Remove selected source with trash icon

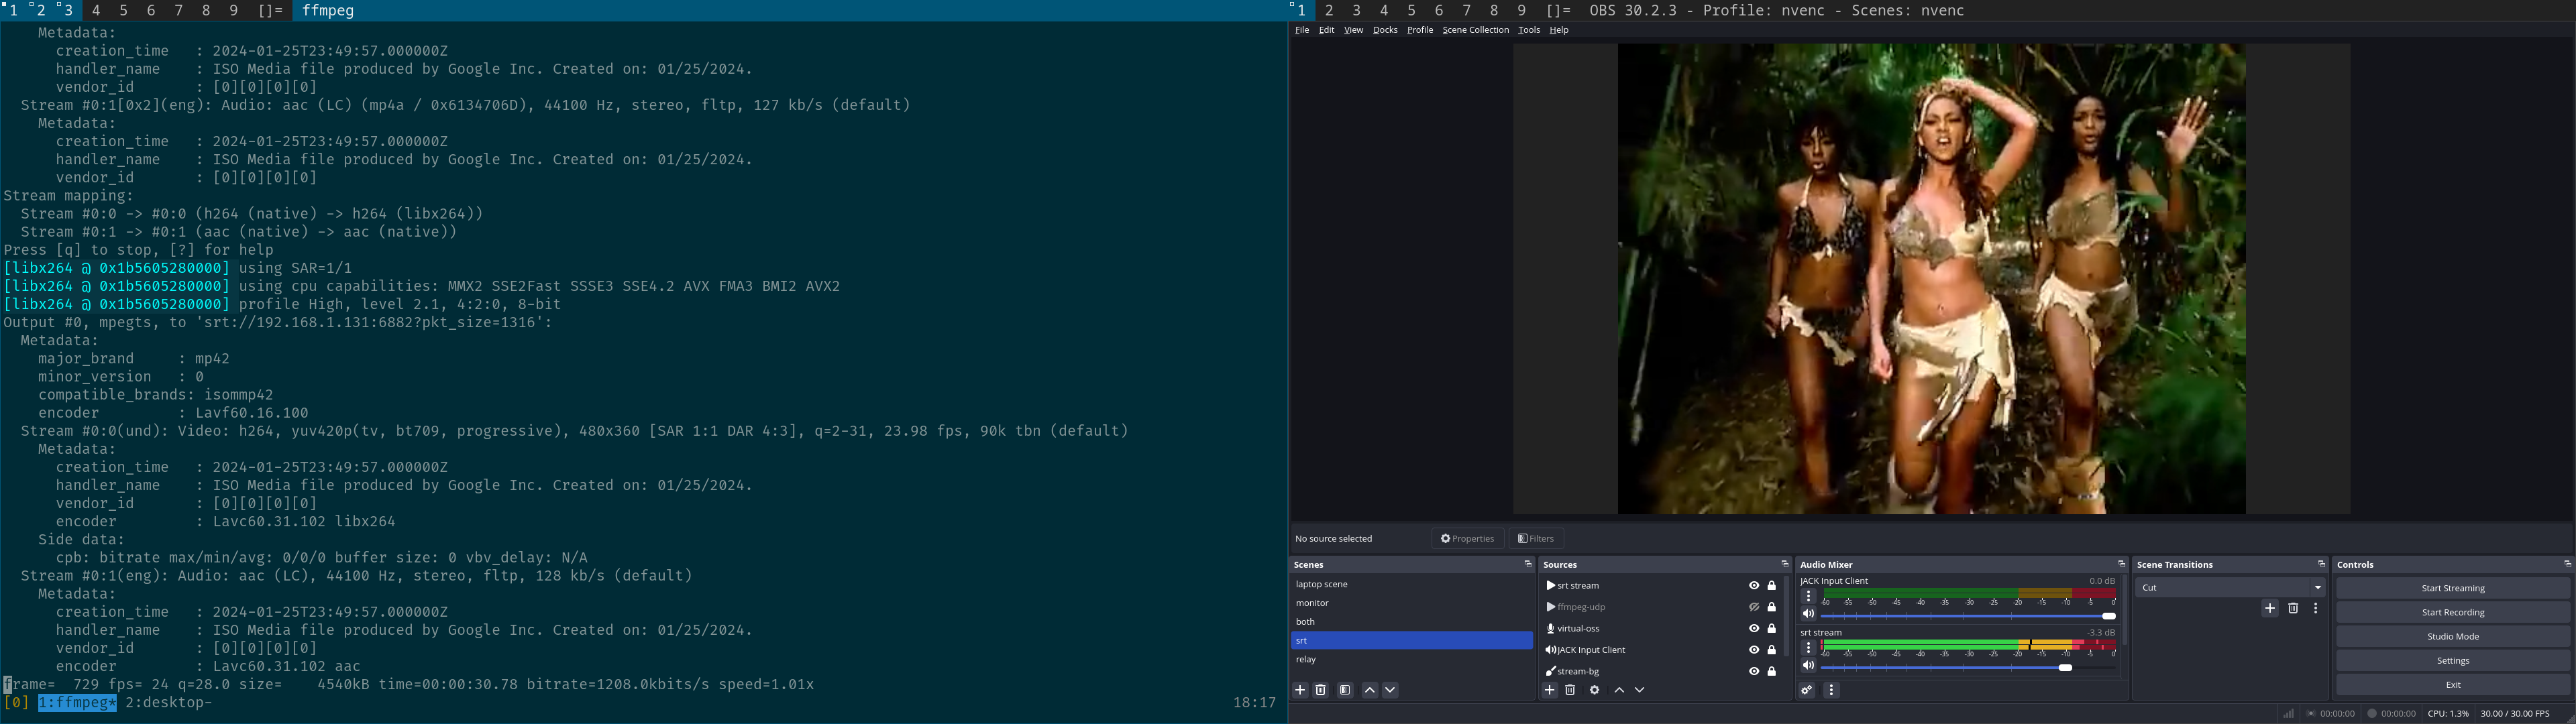[1570, 690]
